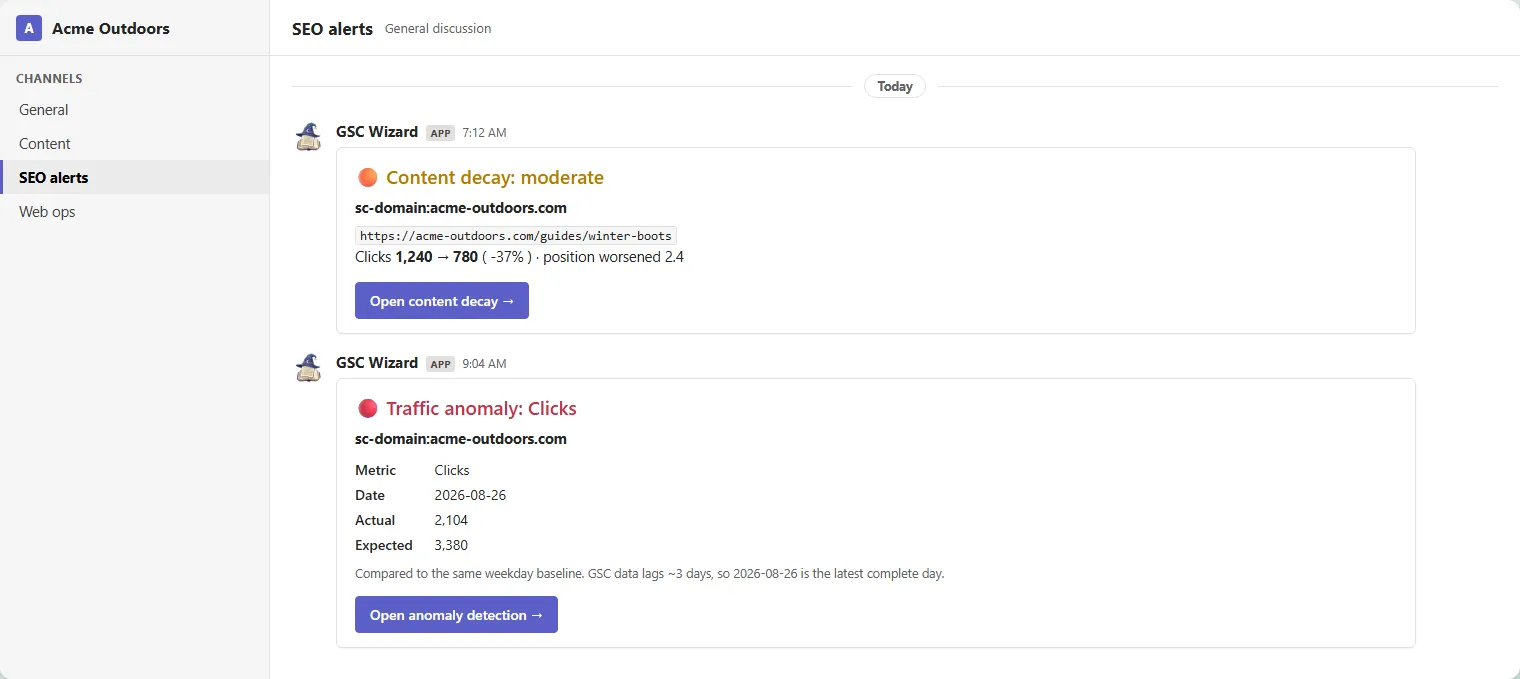Image resolution: width=1520 pixels, height=679 pixels.
Task: Click the 7:12 AM message timestamp
Action: pos(484,133)
